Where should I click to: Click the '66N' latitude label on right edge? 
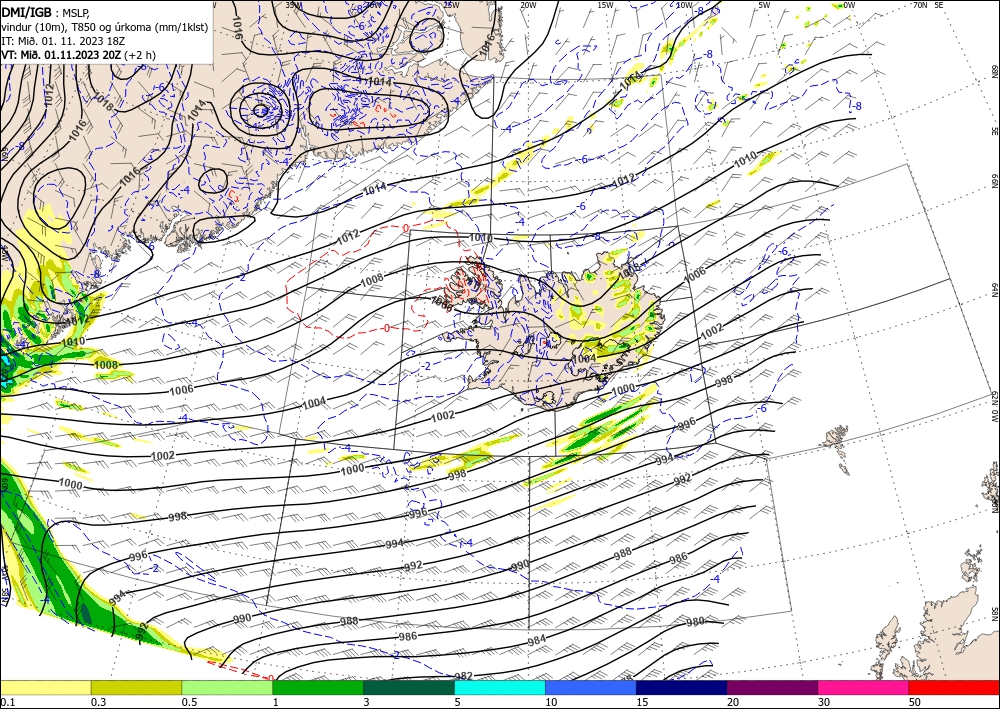tap(994, 180)
